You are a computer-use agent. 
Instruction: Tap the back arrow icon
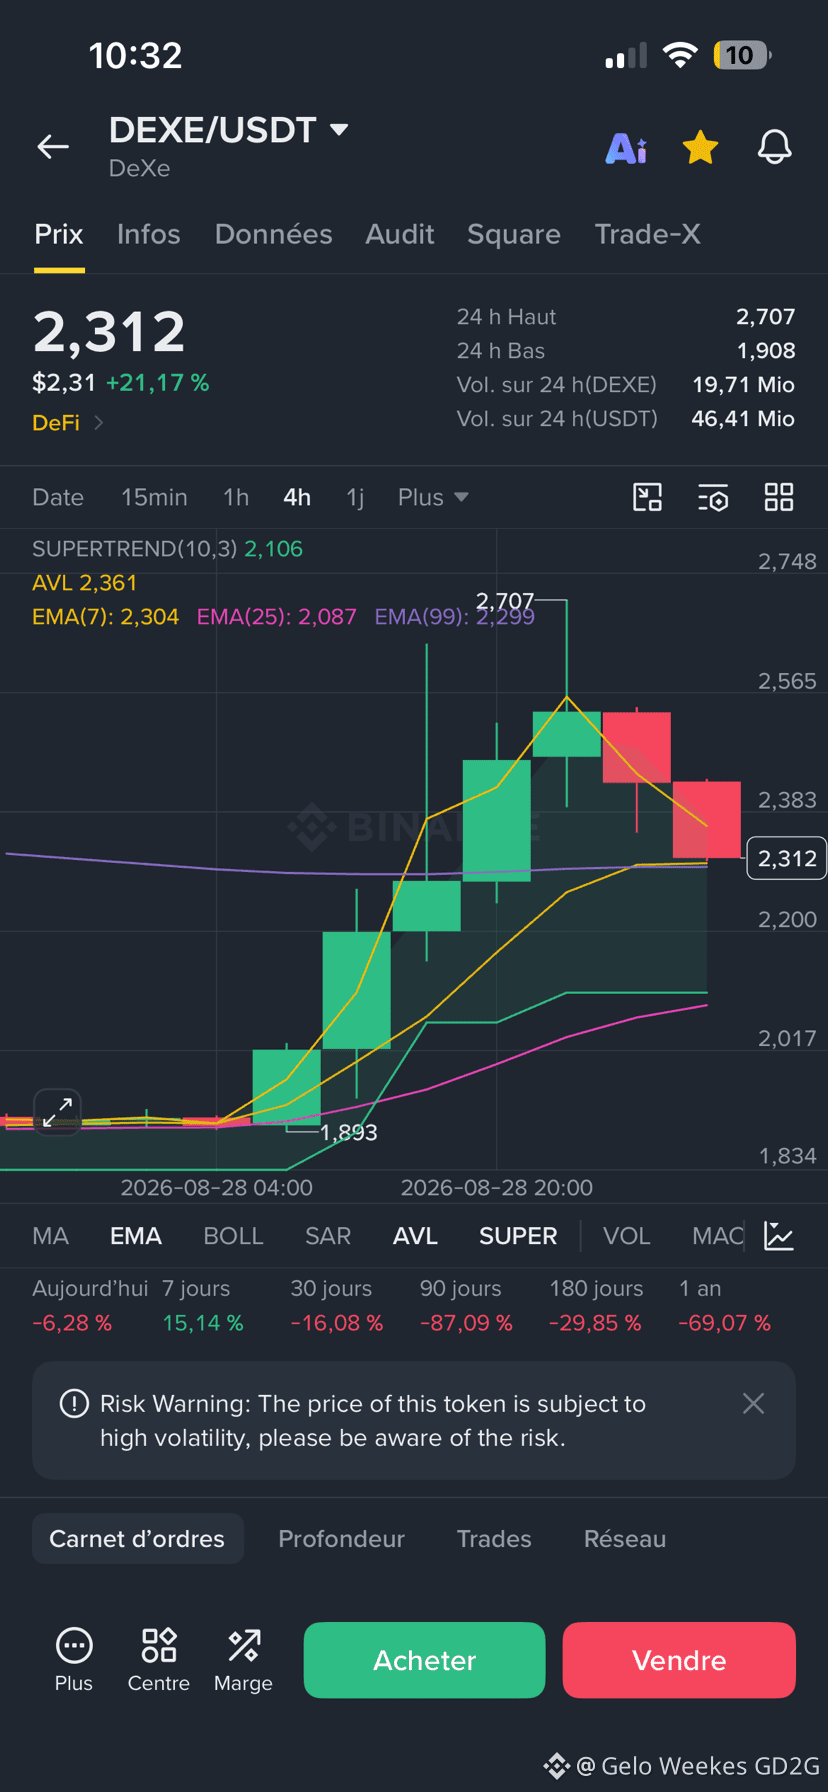pos(53,147)
